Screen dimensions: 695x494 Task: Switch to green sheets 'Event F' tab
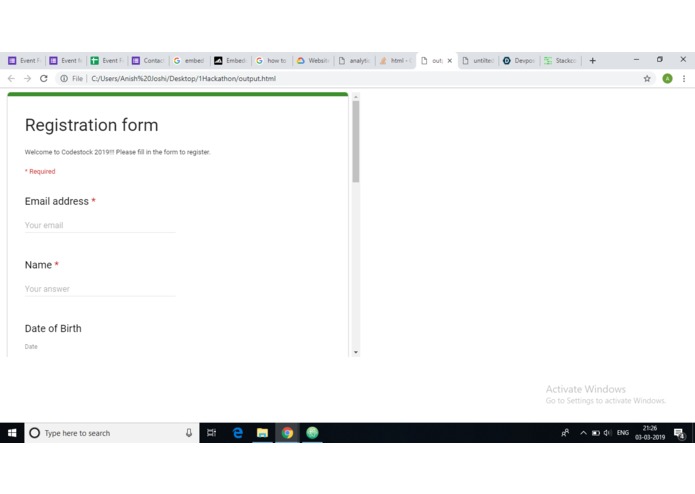pyautogui.click(x=107, y=60)
